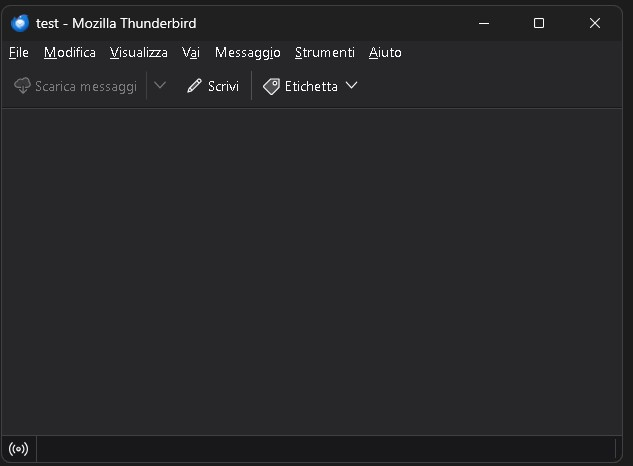Click the Thunderbird logo in the title bar

click(x=20, y=23)
